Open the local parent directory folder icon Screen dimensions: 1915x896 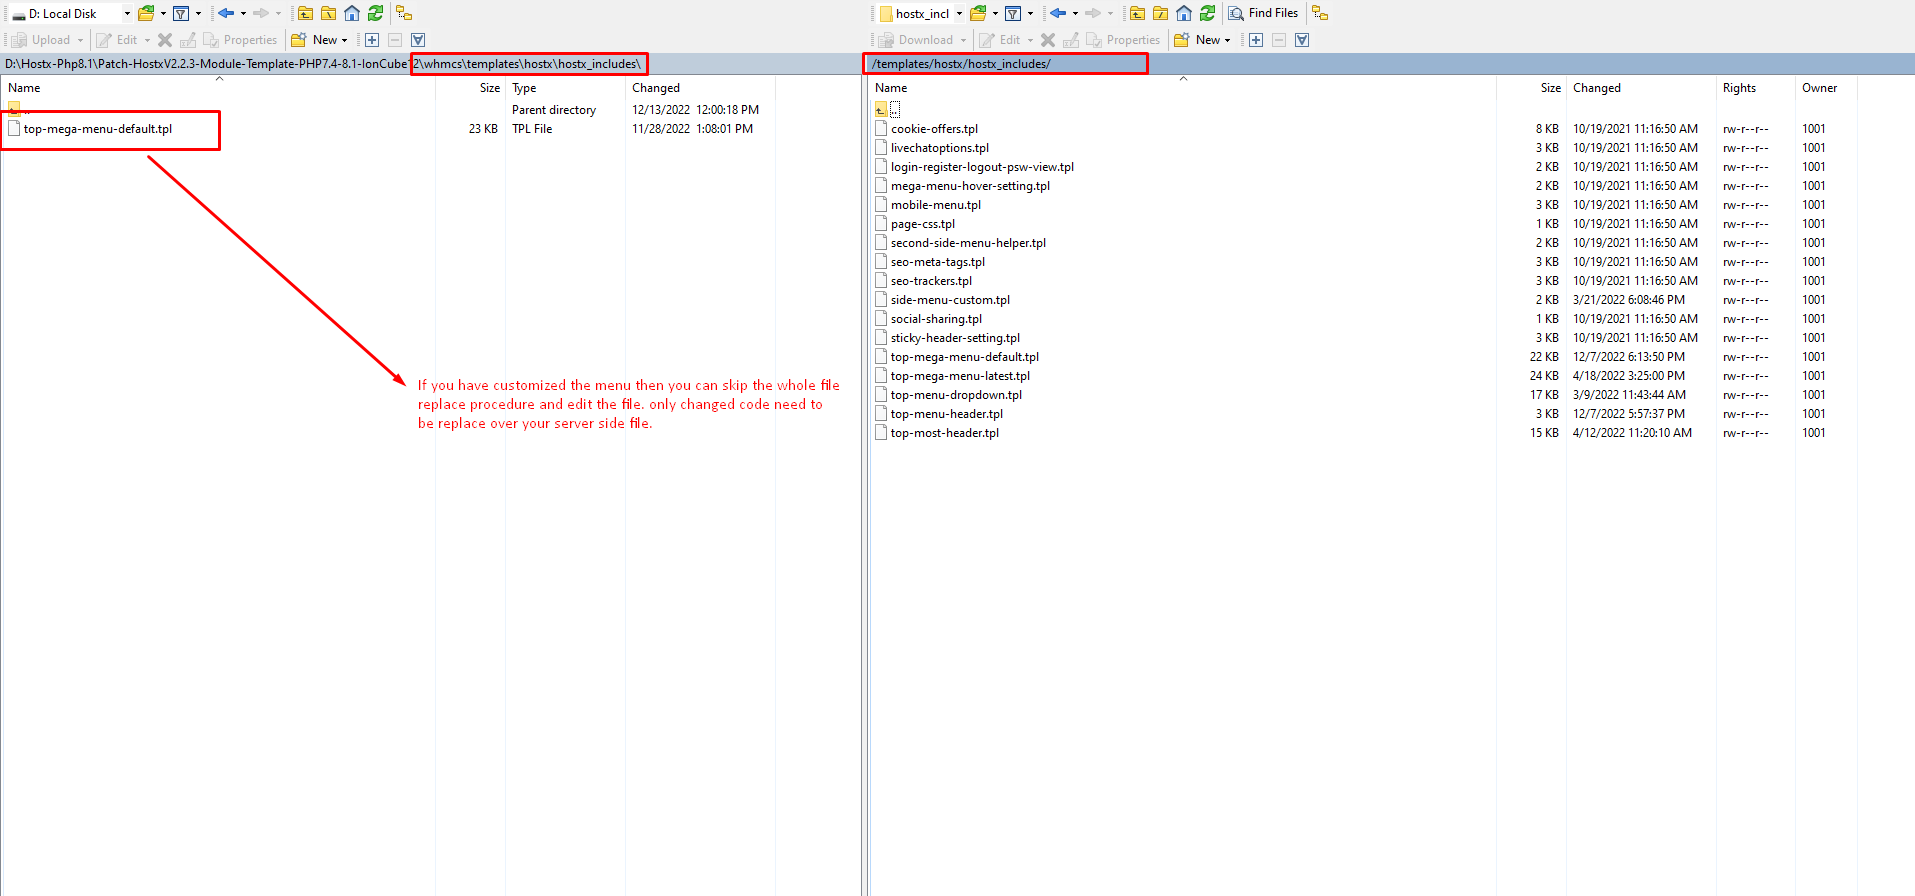[x=305, y=13]
